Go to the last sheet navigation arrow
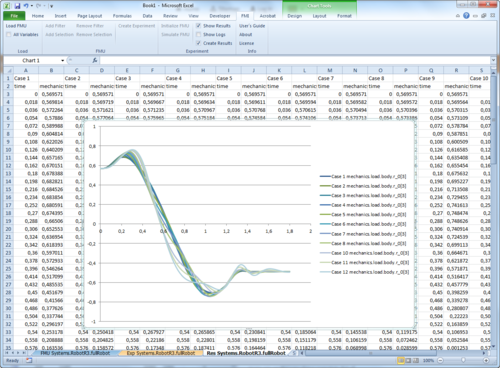This screenshot has width=500, height=368. [24, 353]
